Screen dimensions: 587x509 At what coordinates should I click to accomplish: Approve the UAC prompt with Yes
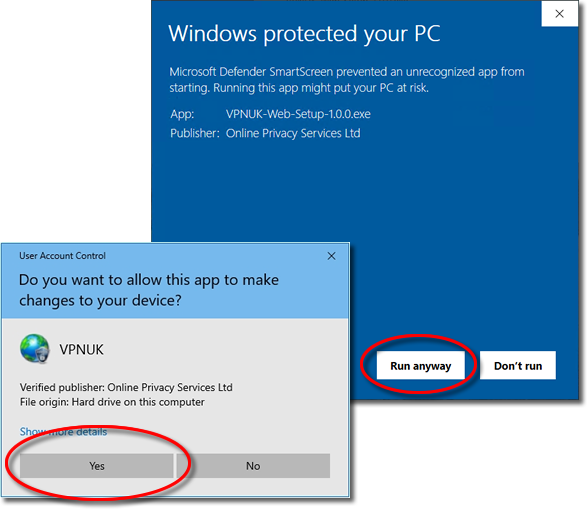tap(97, 466)
